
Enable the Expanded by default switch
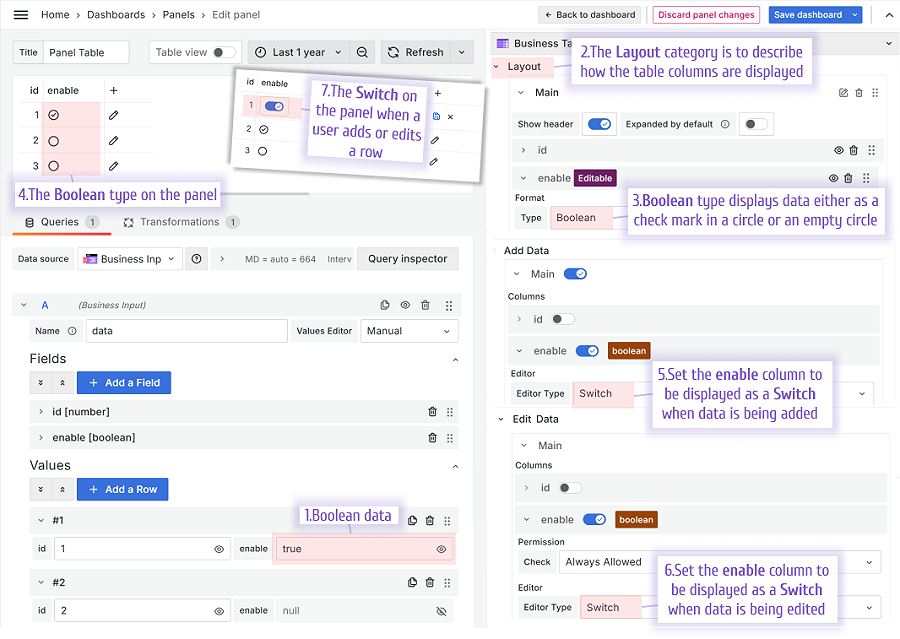pos(755,124)
